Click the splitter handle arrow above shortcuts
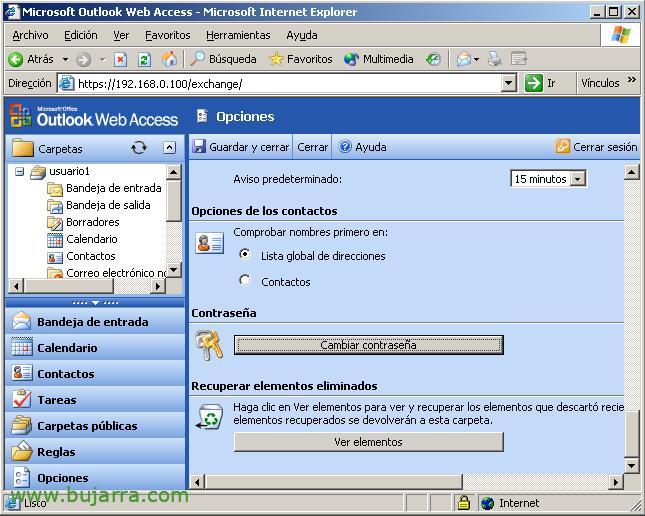Image resolution: width=645 pixels, height=516 pixels. (95, 302)
